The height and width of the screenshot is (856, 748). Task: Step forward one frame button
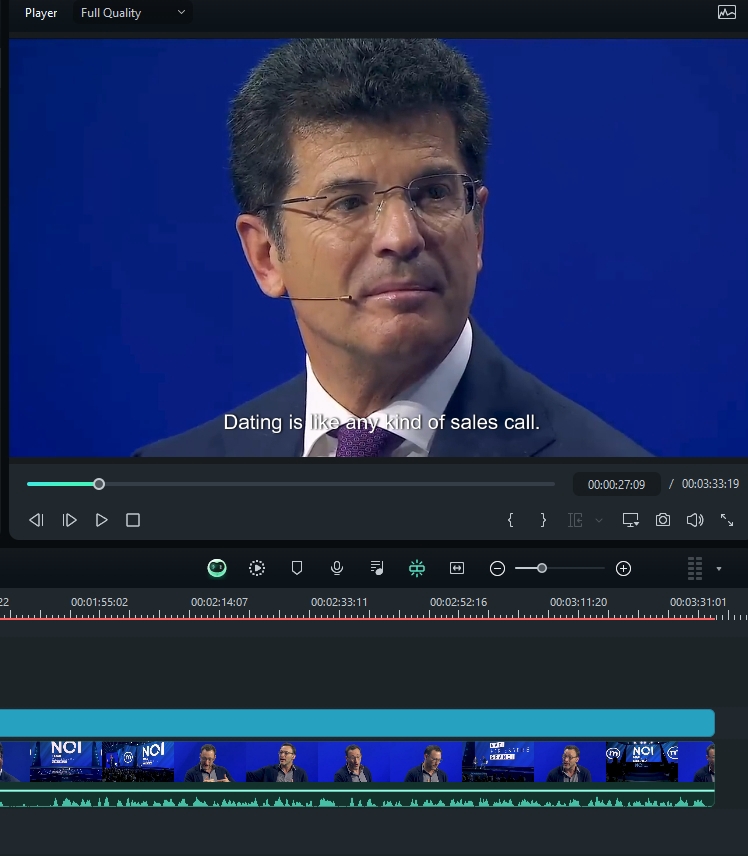click(69, 520)
